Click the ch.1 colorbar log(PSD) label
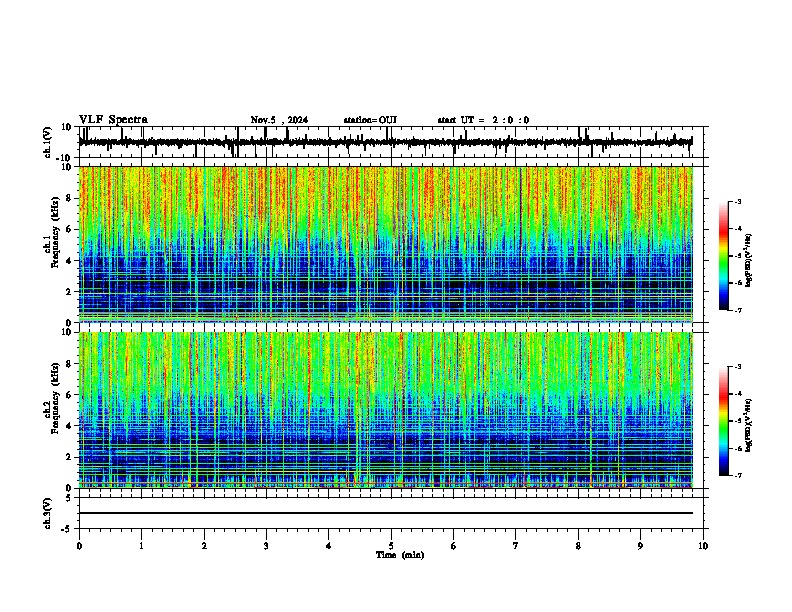This screenshot has width=792, height=612. [748, 260]
